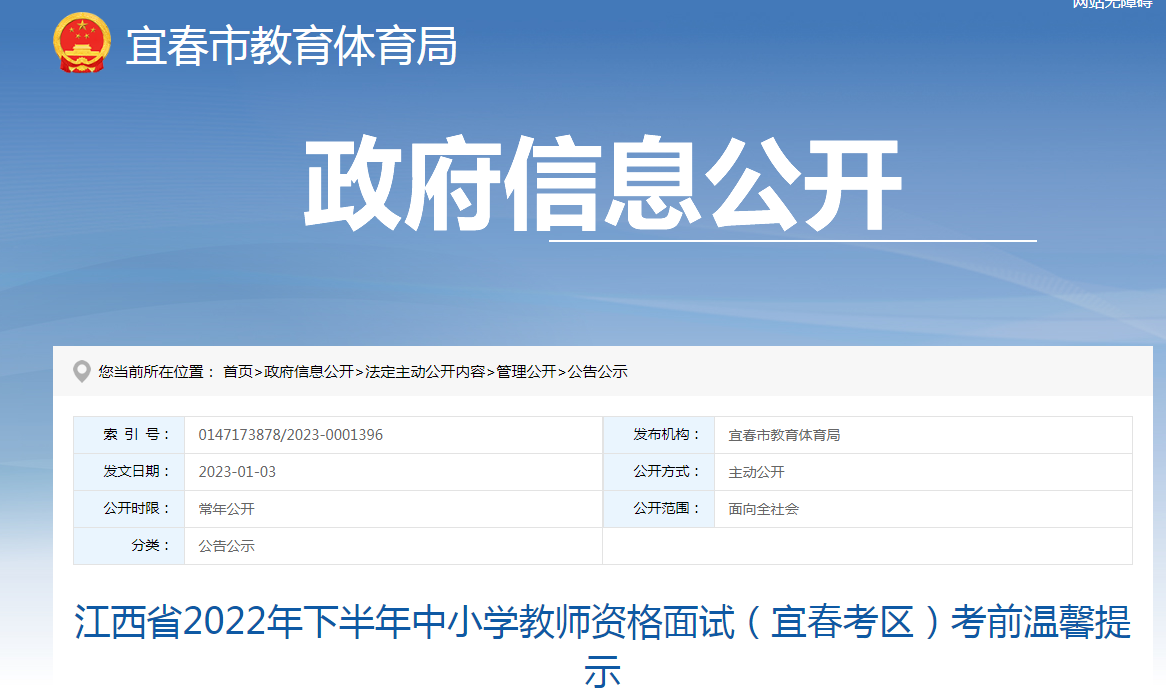
Task: Open 法定主动公开内容 breadcrumb link
Action: coord(425,372)
